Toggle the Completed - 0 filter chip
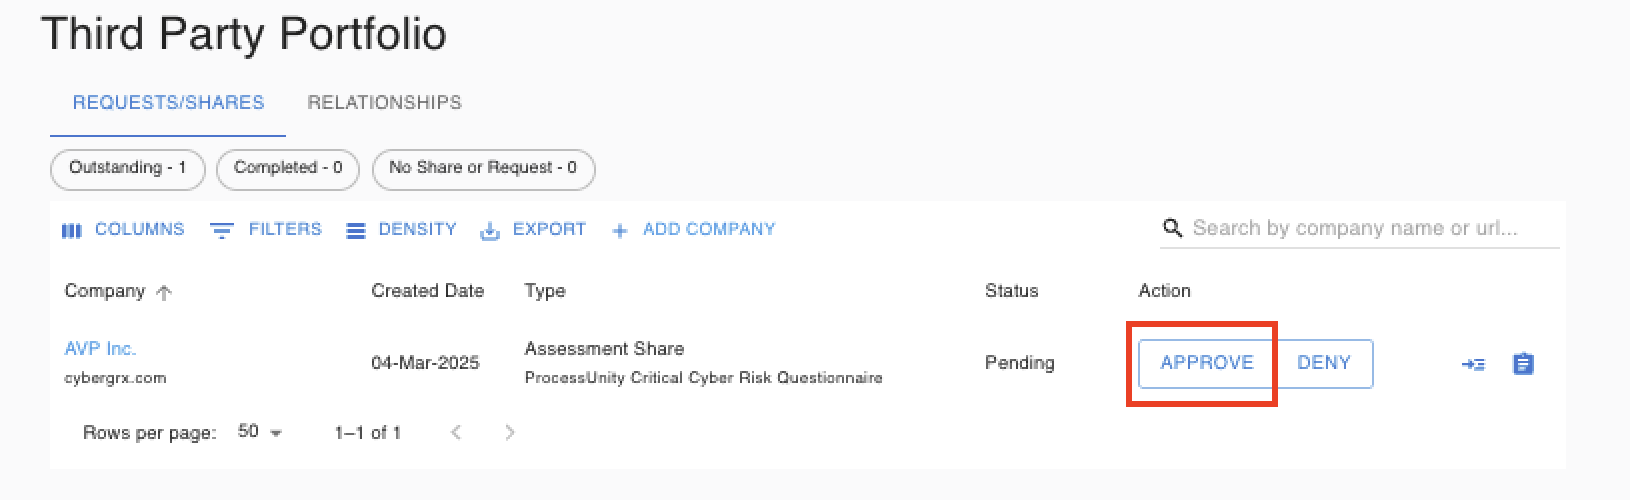The height and width of the screenshot is (500, 1630). tap(288, 169)
